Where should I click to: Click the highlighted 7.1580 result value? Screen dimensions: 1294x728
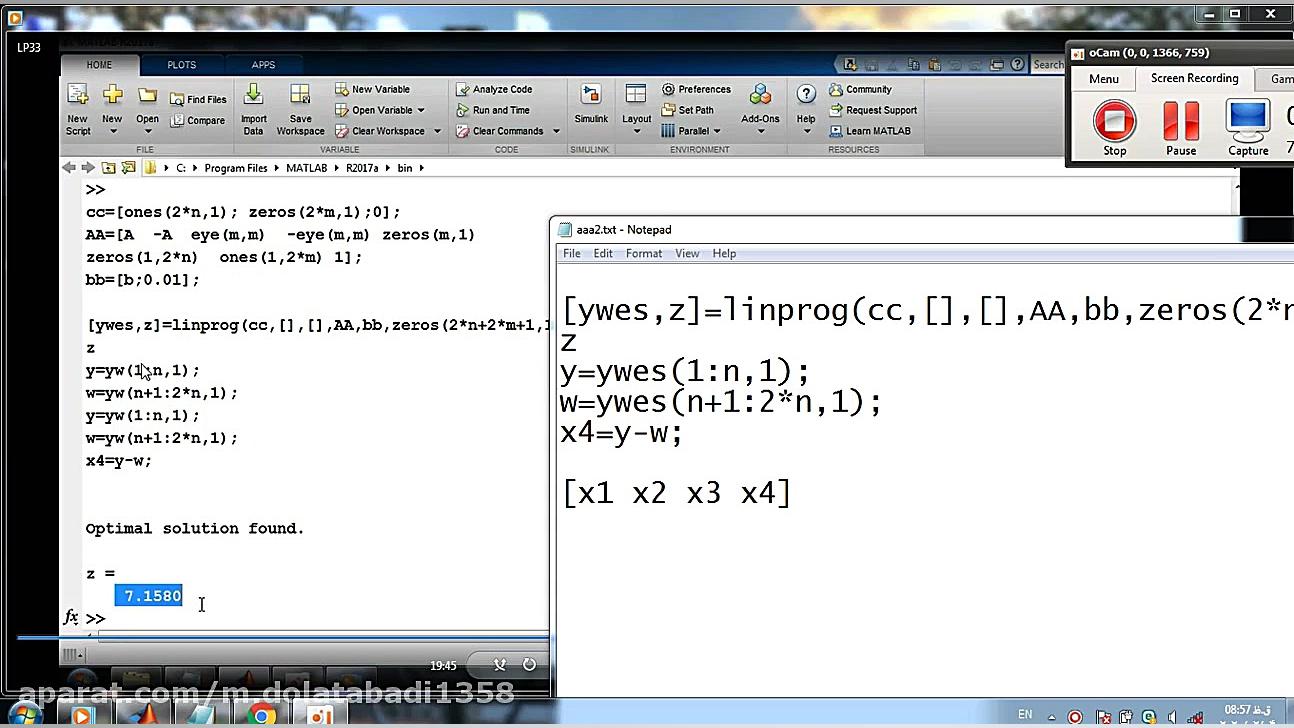(148, 596)
